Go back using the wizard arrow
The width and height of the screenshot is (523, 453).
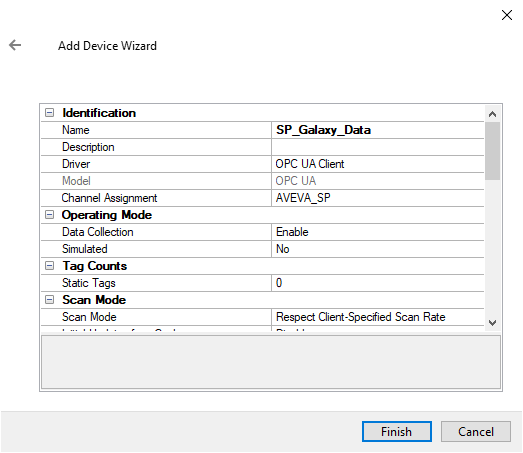click(x=15, y=45)
